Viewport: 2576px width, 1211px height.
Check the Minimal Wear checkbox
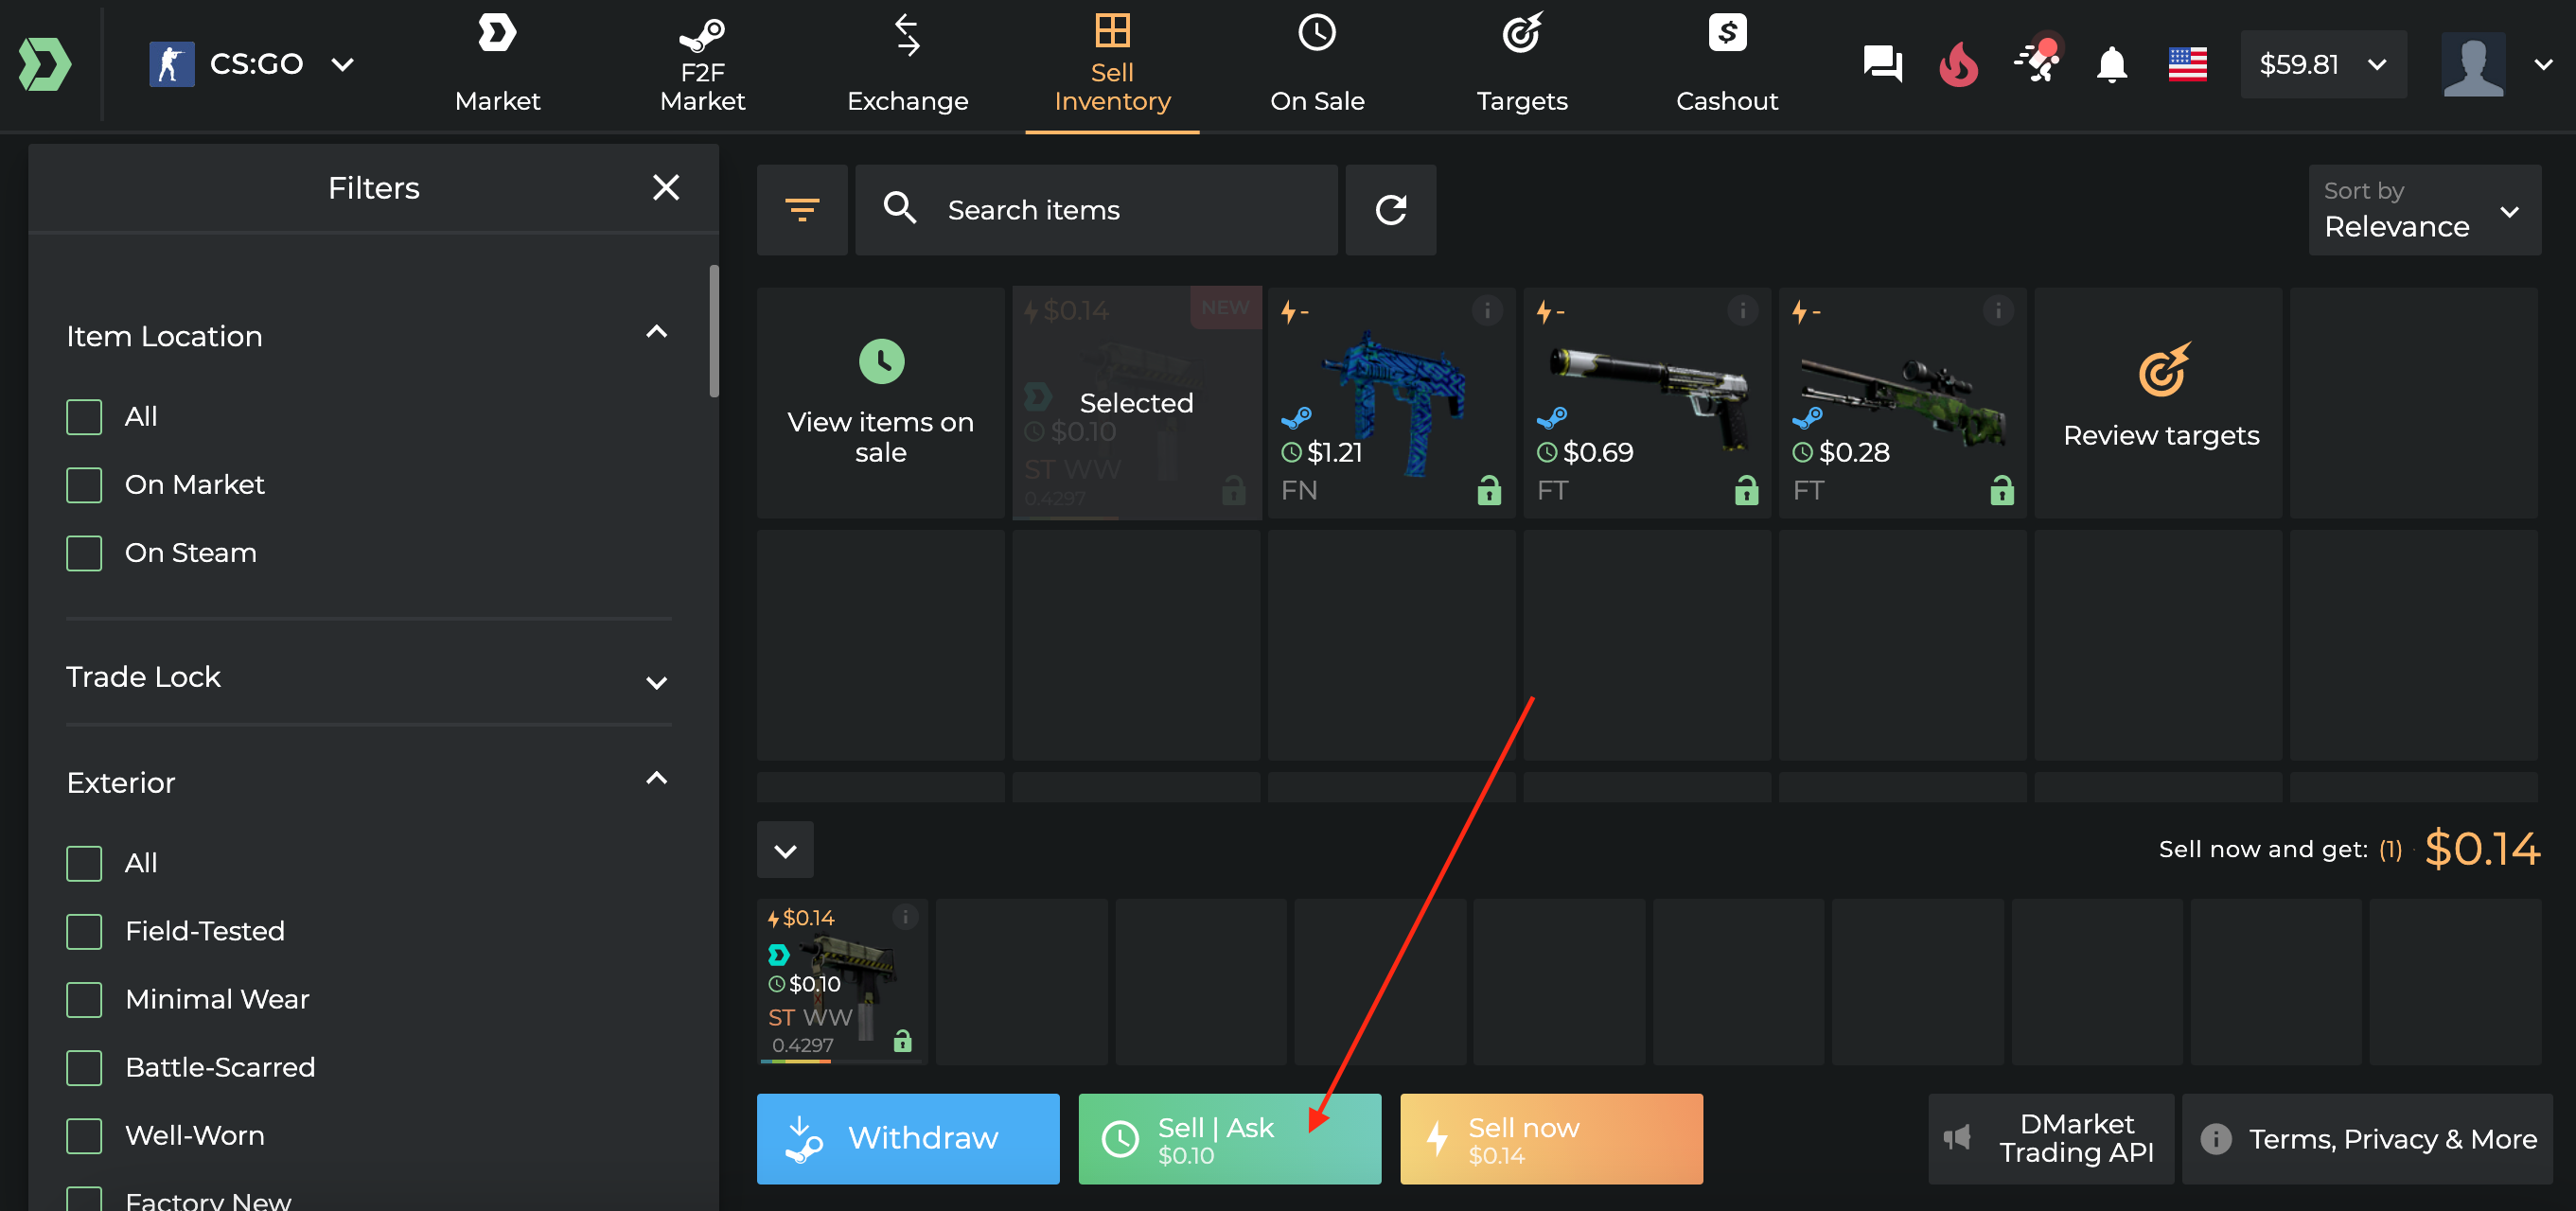(x=84, y=999)
